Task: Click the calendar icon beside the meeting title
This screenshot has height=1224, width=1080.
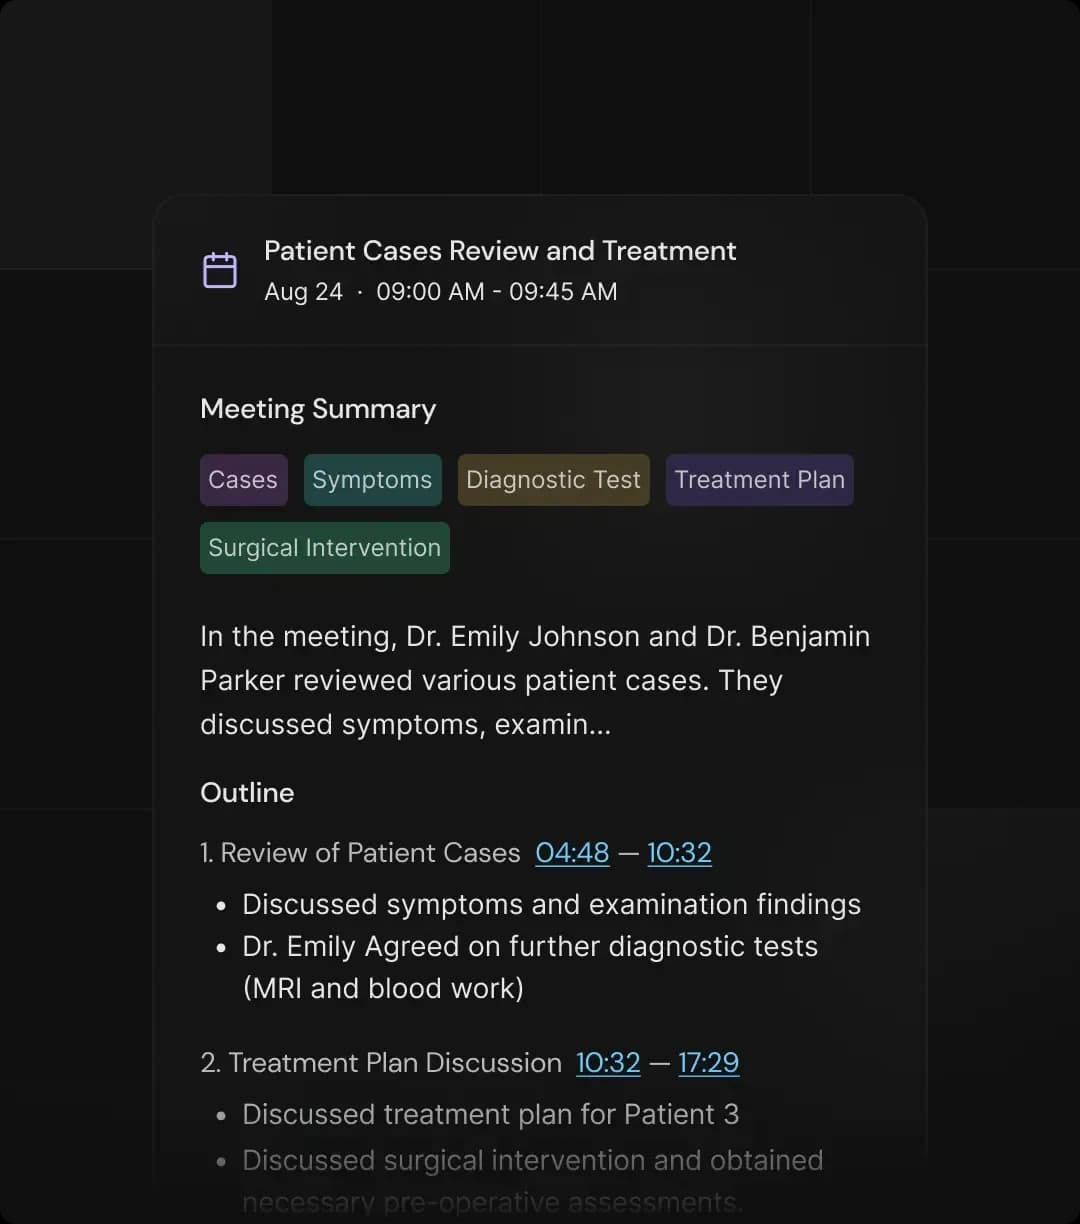Action: tap(220, 270)
